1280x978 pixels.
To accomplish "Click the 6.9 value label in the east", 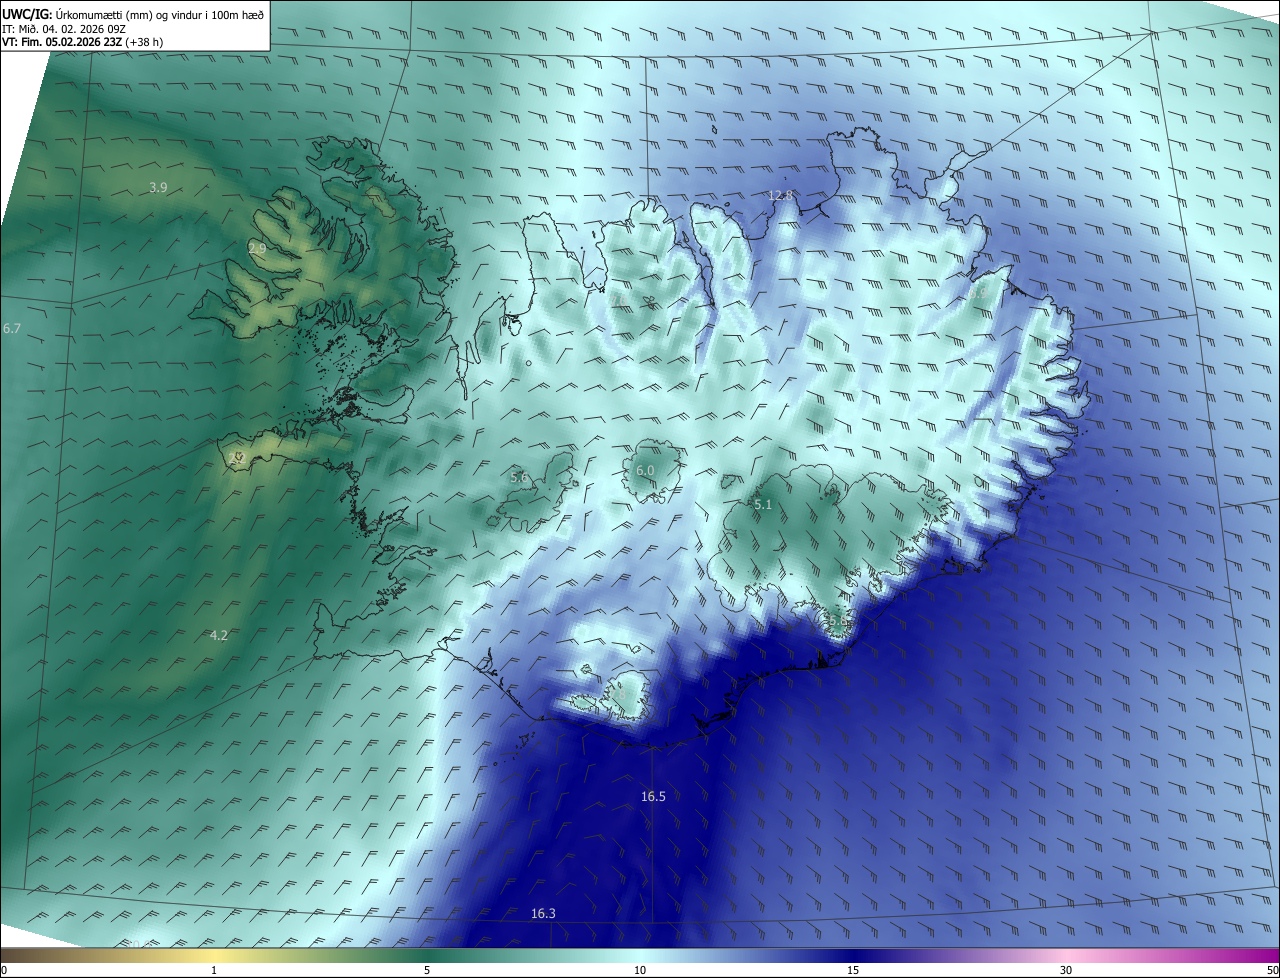I will pyautogui.click(x=977, y=293).
